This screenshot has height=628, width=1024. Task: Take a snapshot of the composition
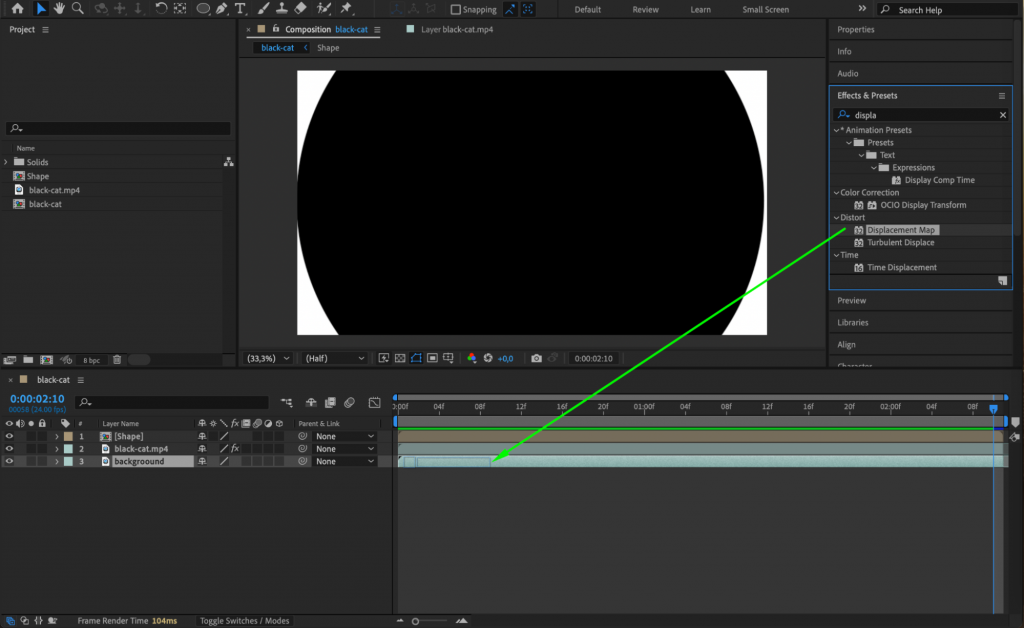point(538,358)
